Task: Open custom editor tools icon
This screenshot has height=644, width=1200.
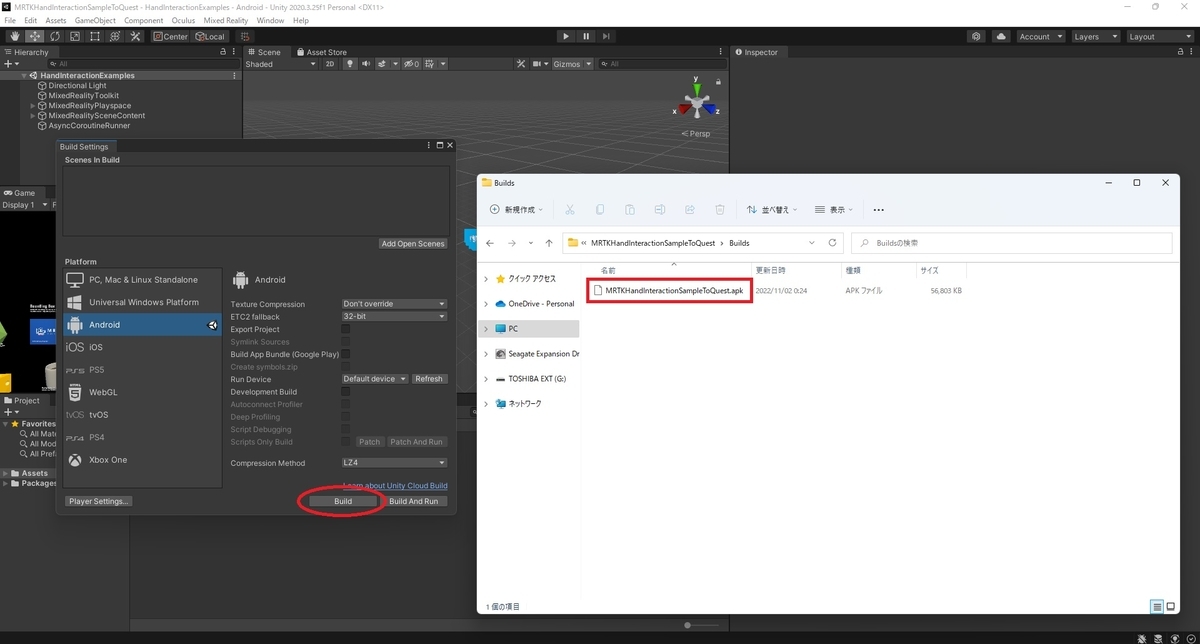Action: pos(135,36)
